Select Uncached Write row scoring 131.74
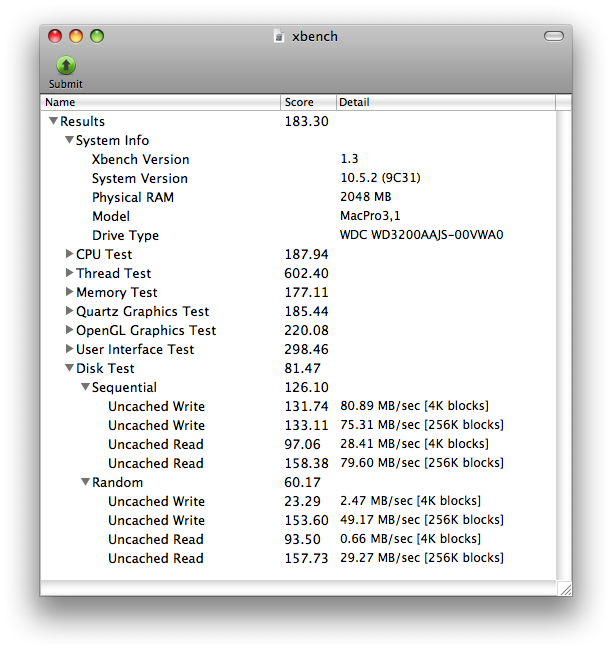This screenshot has width=612, height=651. coord(298,406)
